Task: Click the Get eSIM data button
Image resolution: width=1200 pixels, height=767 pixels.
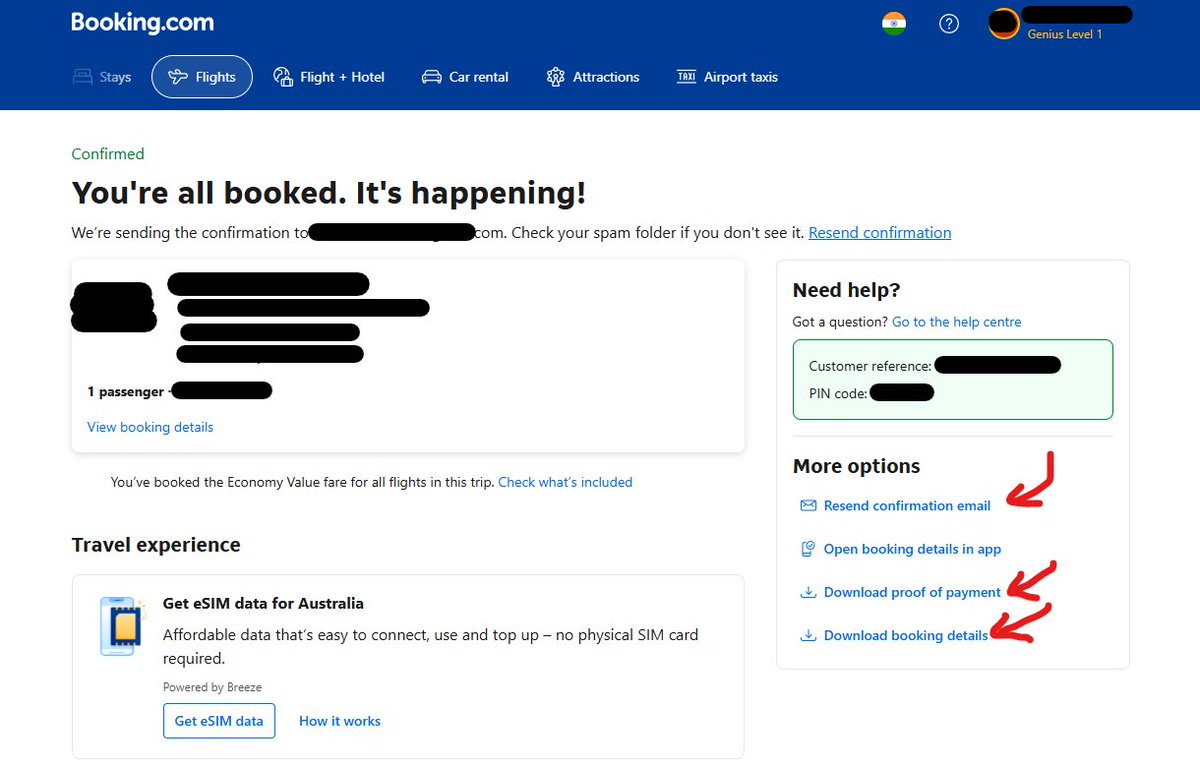Action: [219, 721]
